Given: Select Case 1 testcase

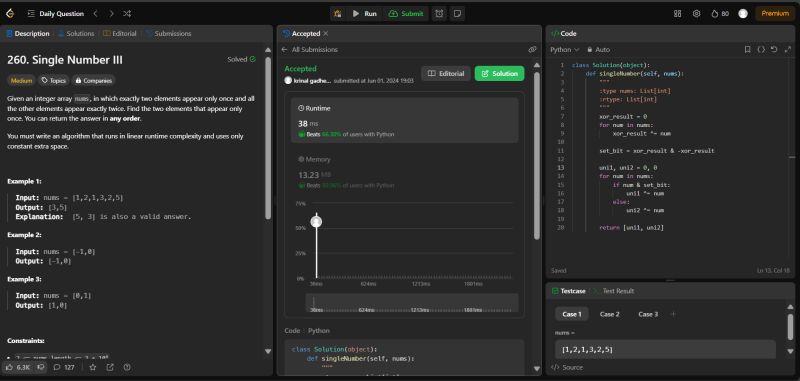Looking at the screenshot, I should (571, 314).
